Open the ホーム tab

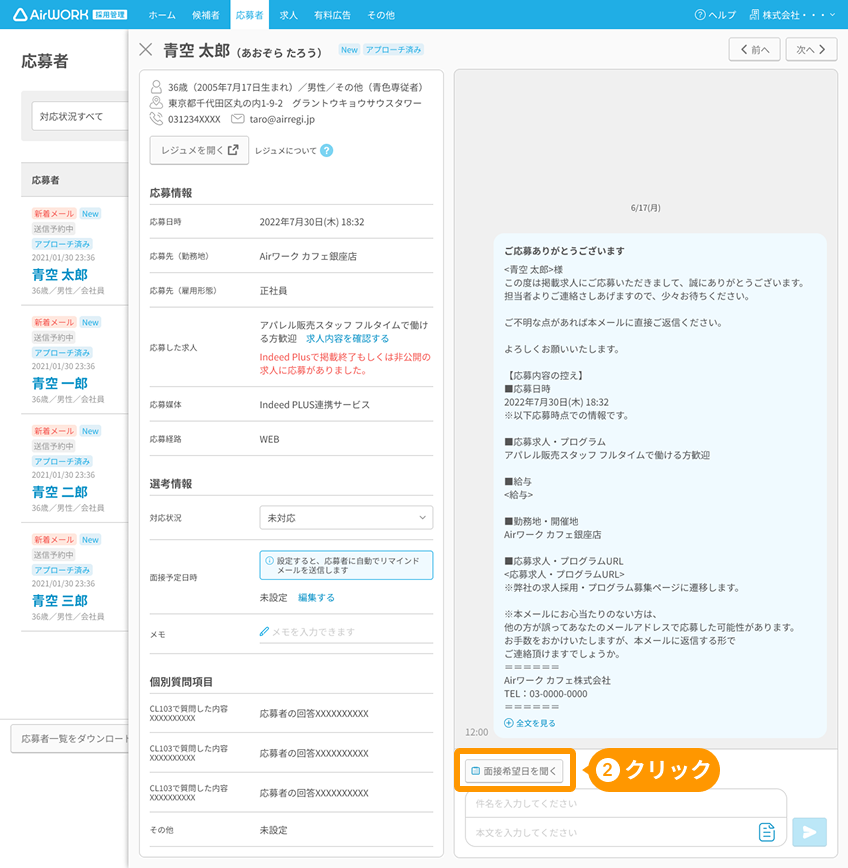[x=162, y=15]
